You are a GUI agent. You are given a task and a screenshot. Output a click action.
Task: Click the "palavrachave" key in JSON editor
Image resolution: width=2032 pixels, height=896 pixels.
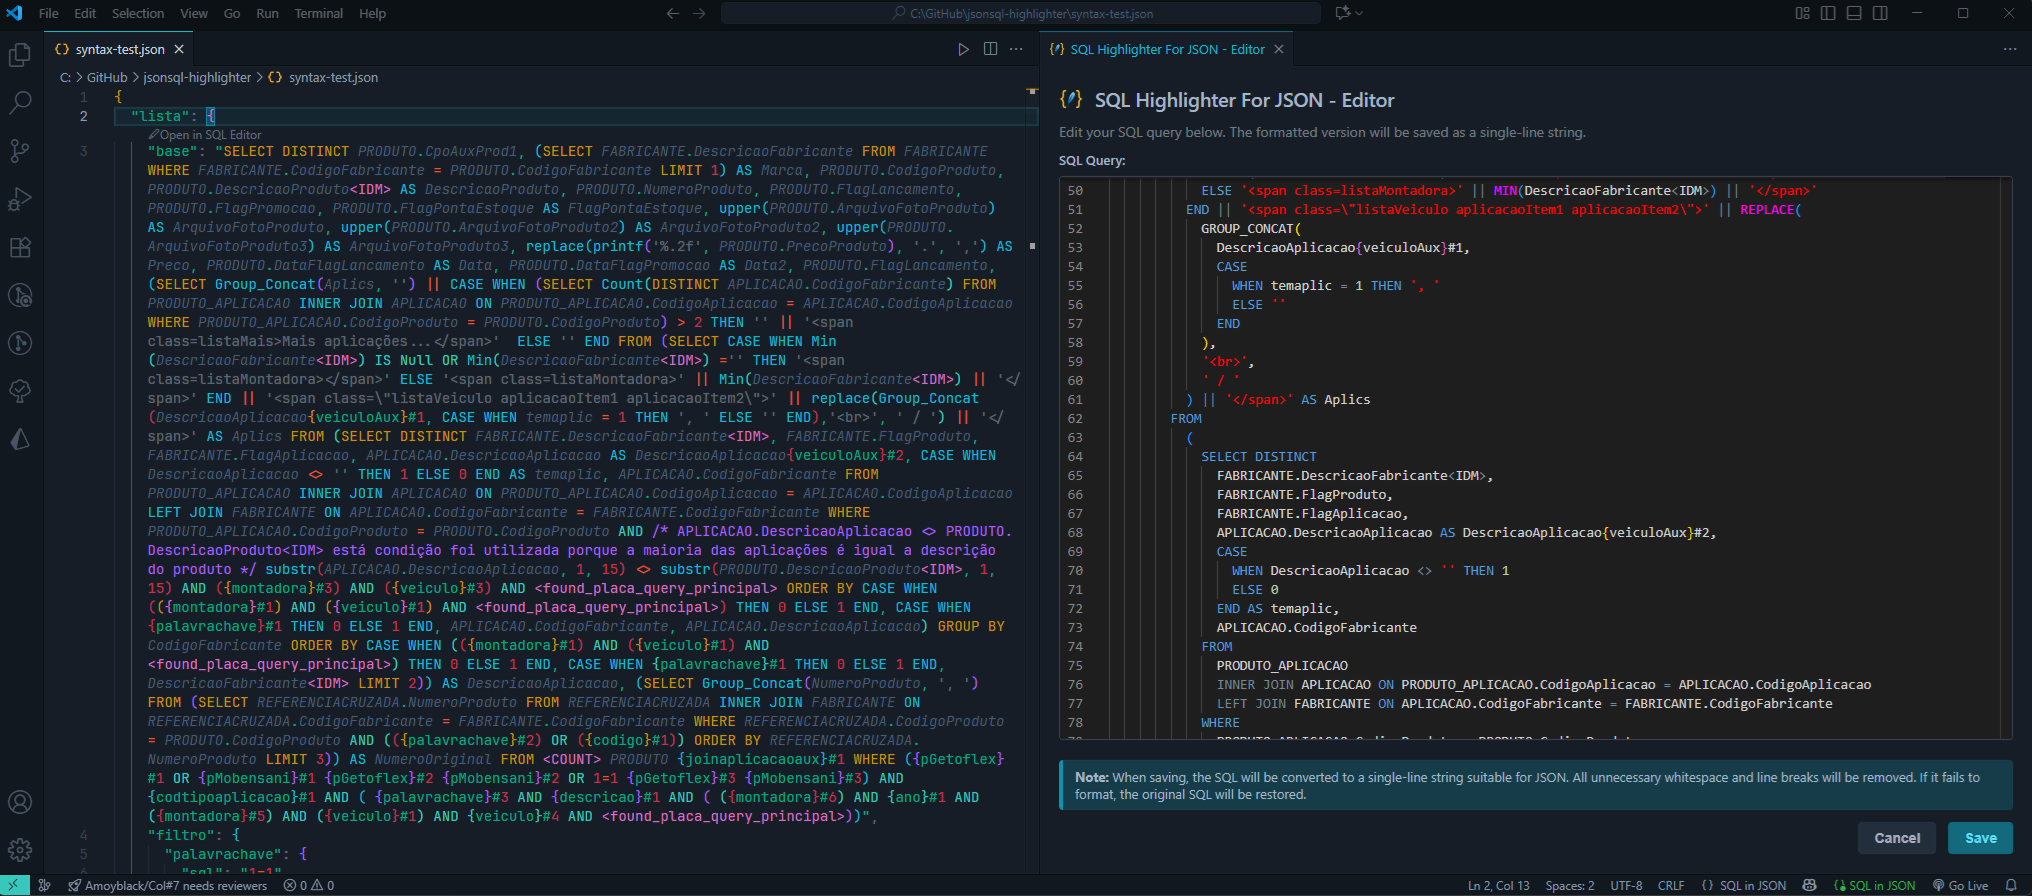(x=222, y=854)
